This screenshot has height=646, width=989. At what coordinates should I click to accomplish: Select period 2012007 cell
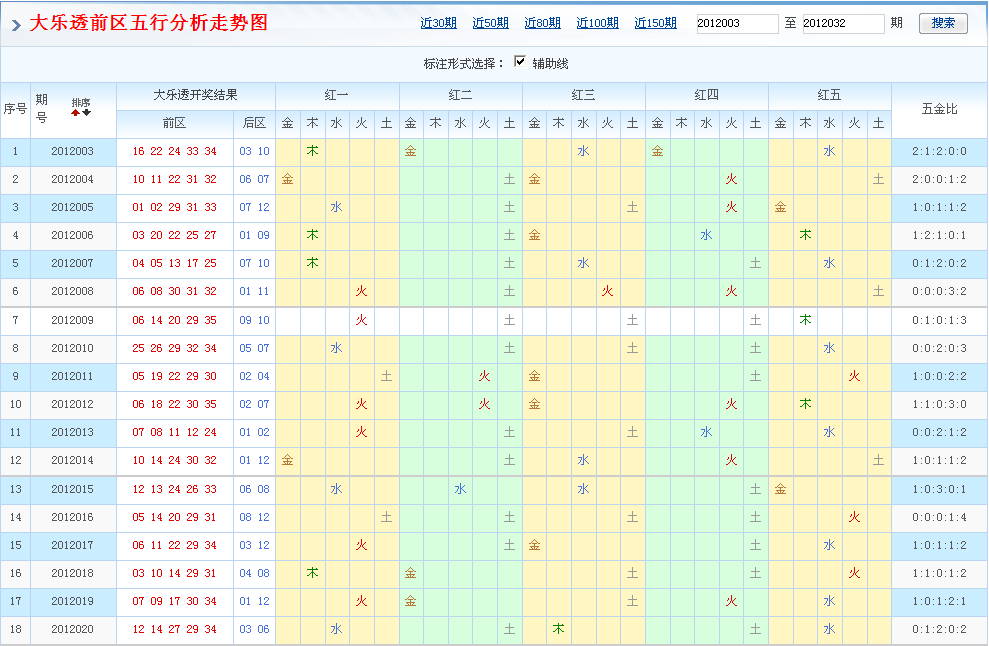click(x=73, y=263)
